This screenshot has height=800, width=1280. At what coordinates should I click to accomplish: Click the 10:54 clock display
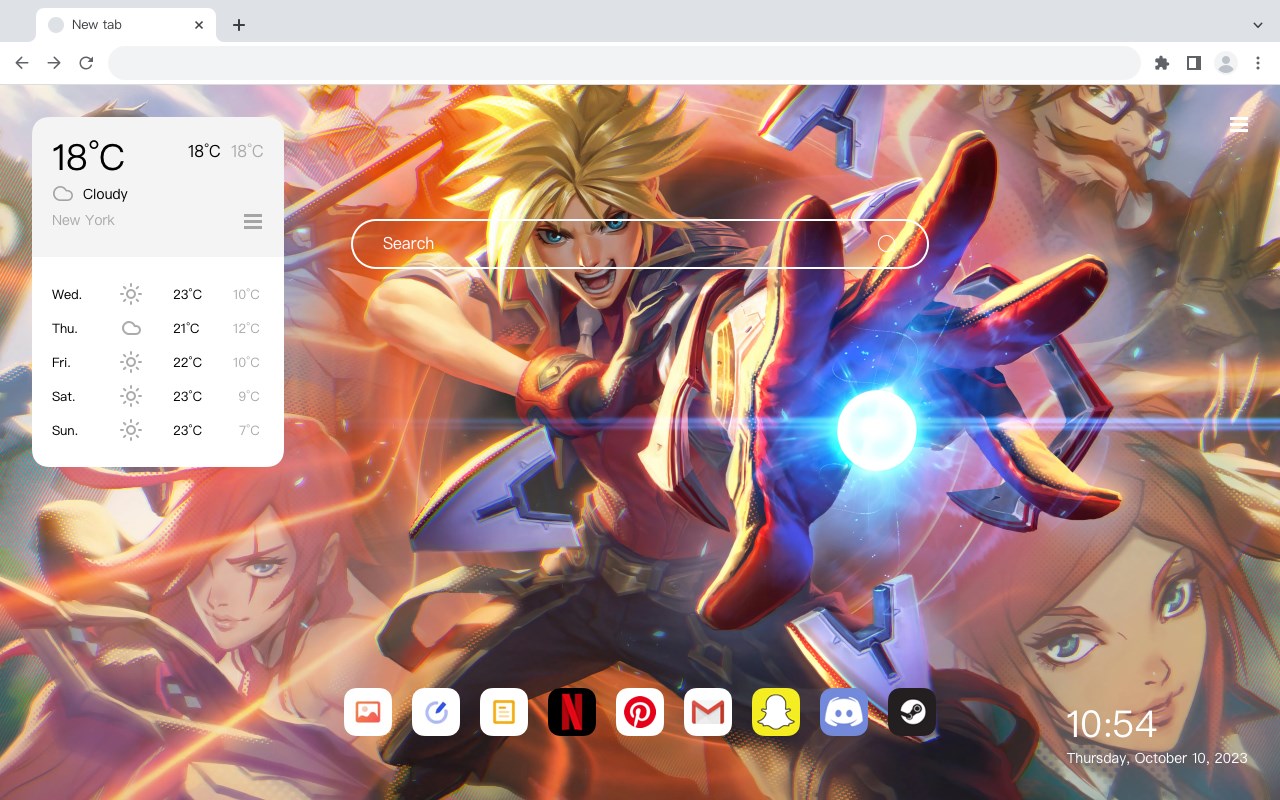tap(1111, 724)
